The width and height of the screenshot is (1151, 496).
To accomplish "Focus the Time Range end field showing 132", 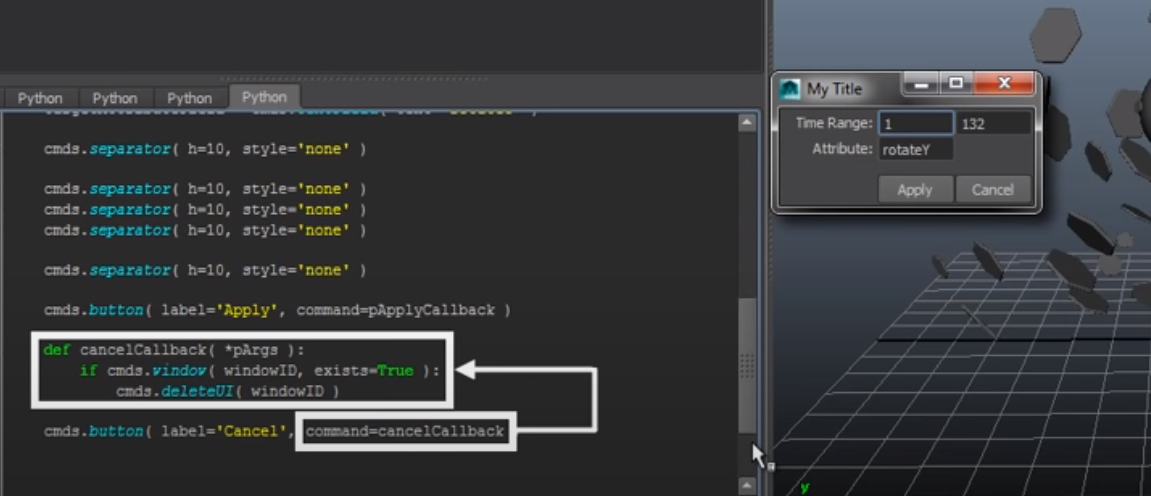I will pos(994,124).
